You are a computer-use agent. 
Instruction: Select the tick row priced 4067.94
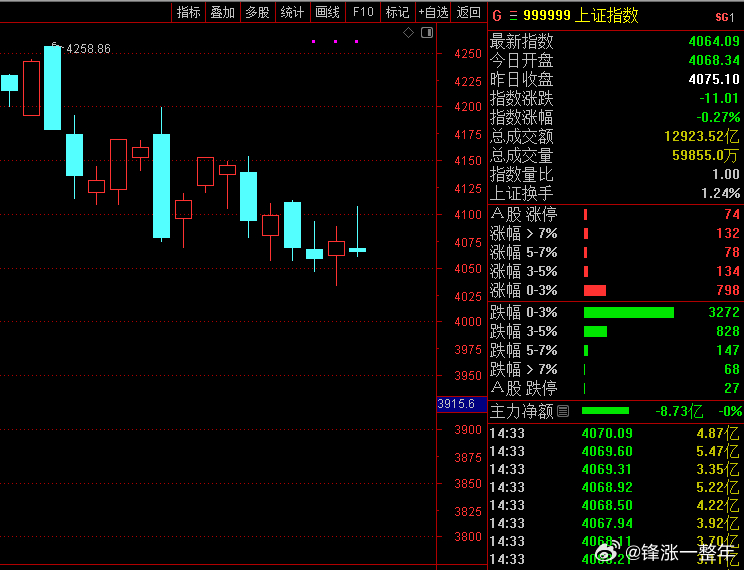[614, 523]
